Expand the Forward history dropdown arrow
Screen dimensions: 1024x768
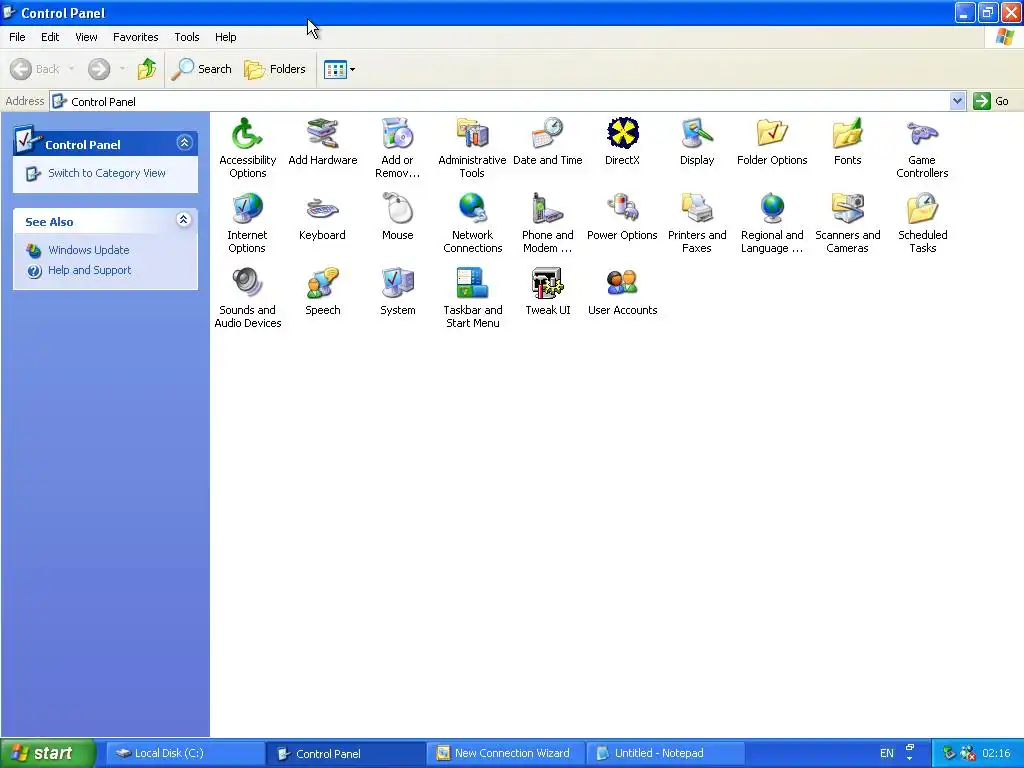(x=122, y=69)
